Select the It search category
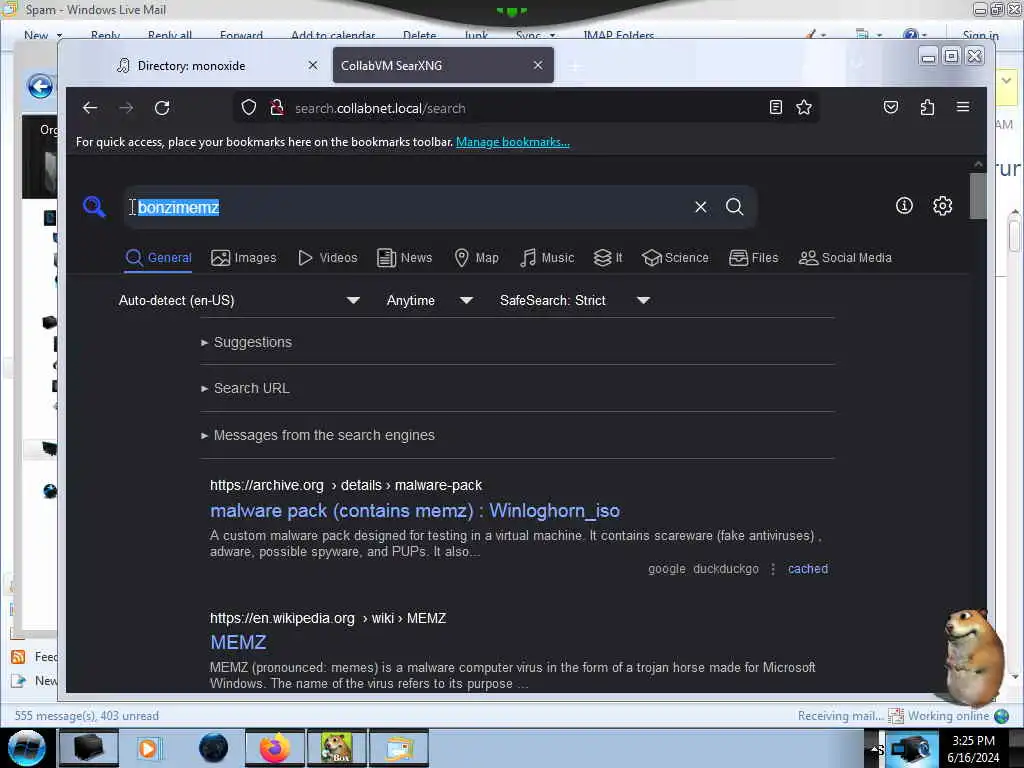 608,258
